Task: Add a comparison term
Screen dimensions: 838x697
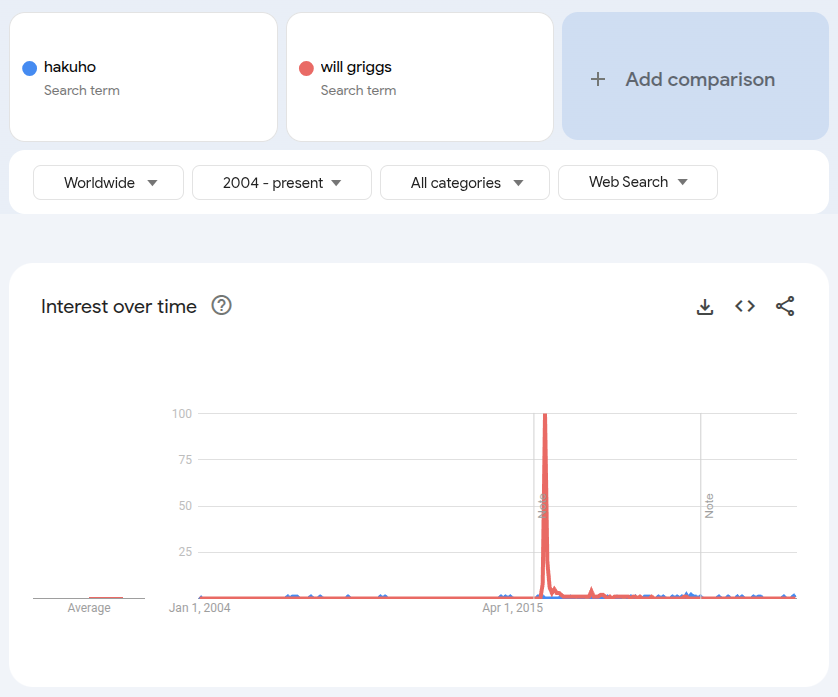Action: (695, 76)
